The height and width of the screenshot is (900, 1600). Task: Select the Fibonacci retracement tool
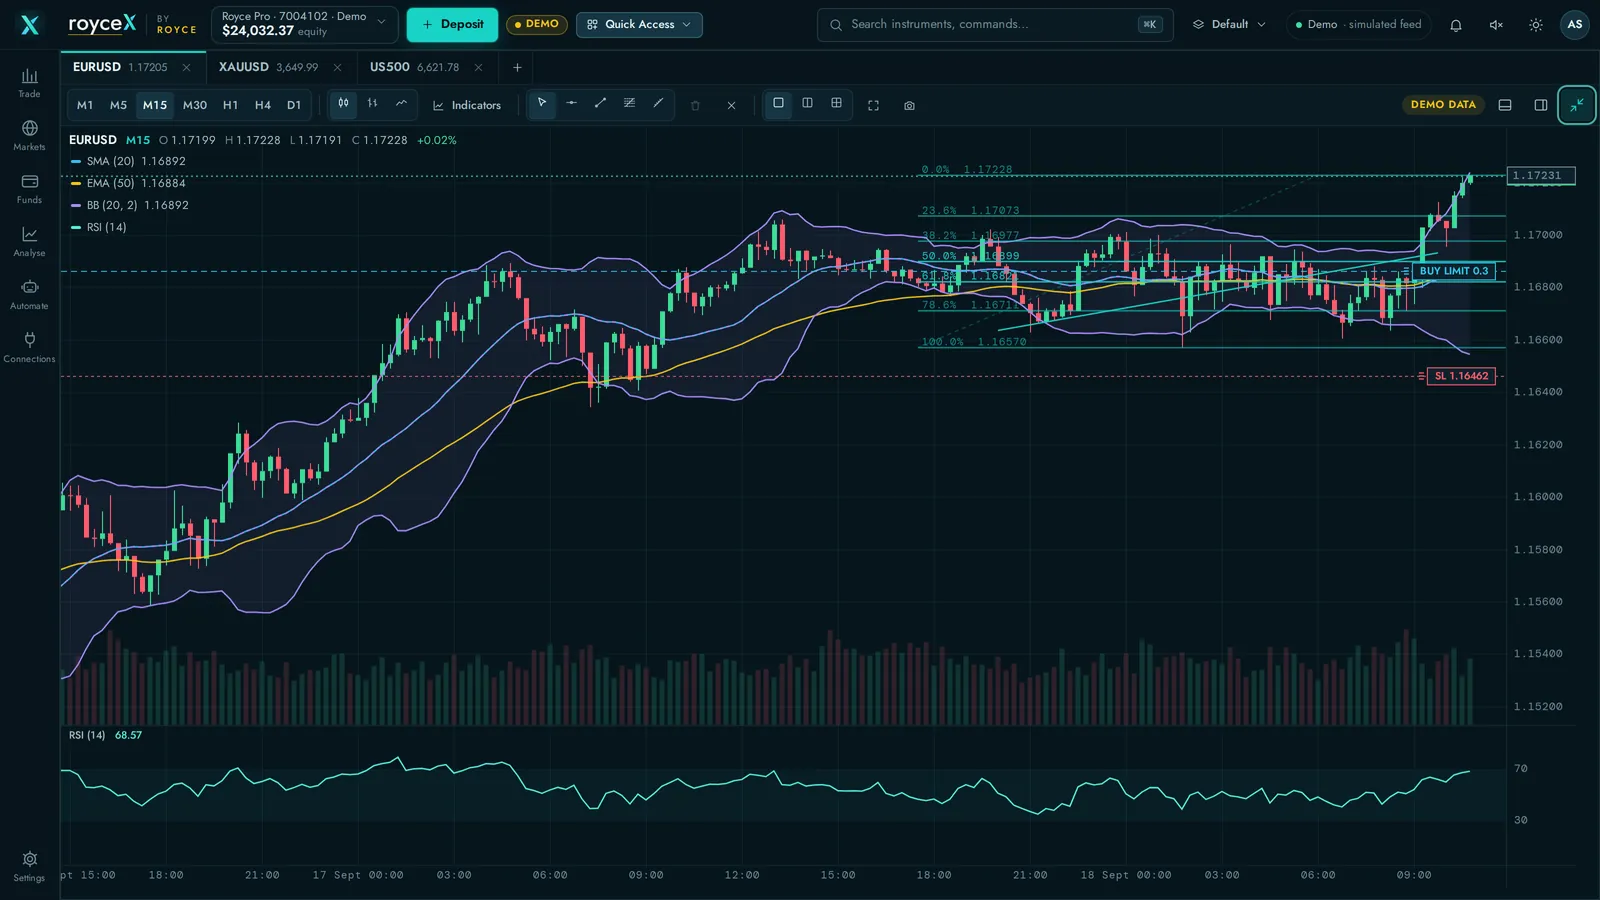click(x=629, y=104)
